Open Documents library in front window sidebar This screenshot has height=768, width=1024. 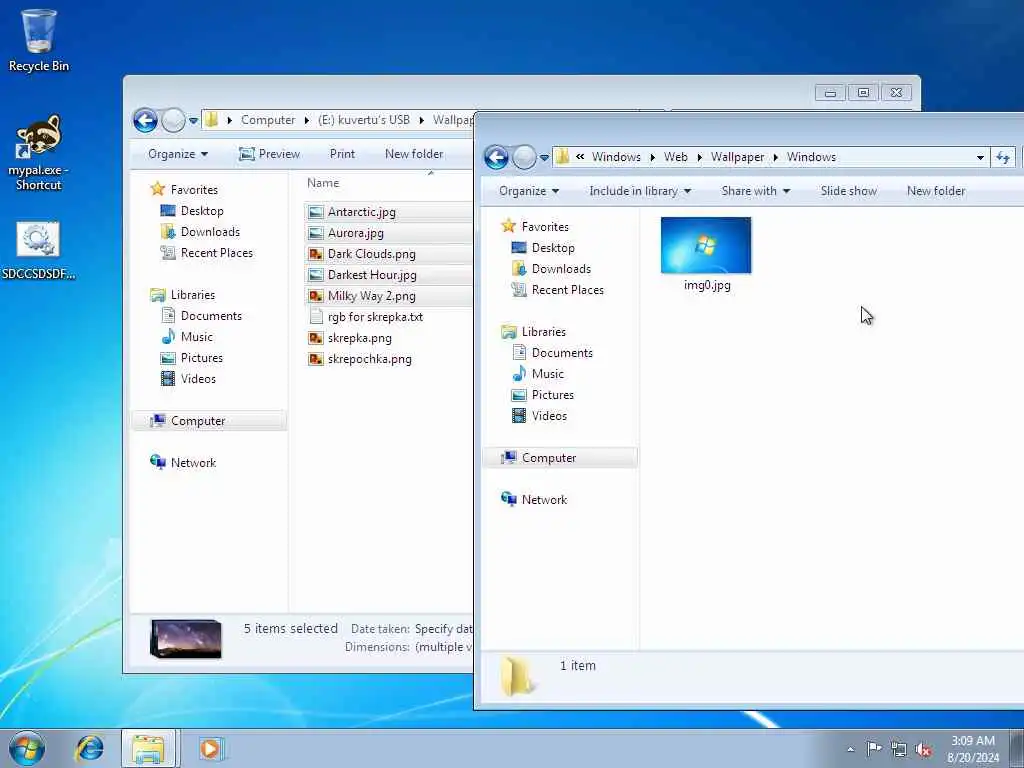tap(562, 353)
